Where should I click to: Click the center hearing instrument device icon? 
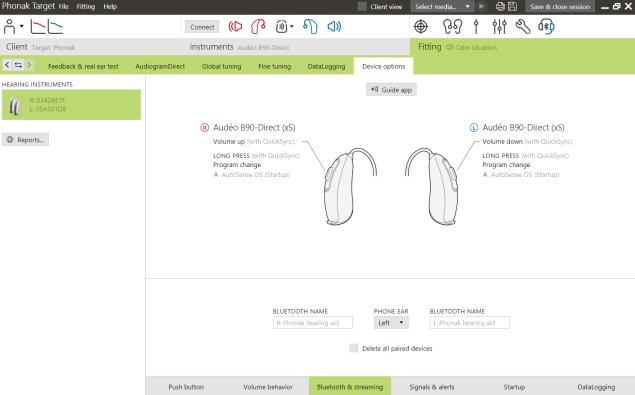coord(281,27)
